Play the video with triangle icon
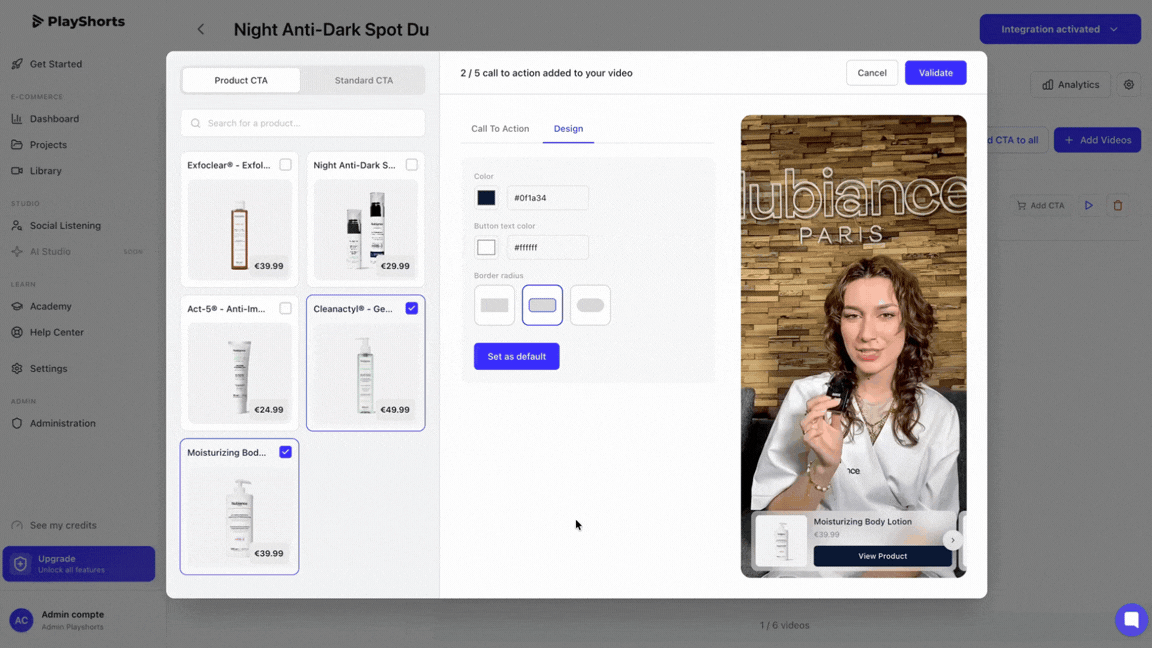Viewport: 1152px width, 648px height. point(1089,206)
